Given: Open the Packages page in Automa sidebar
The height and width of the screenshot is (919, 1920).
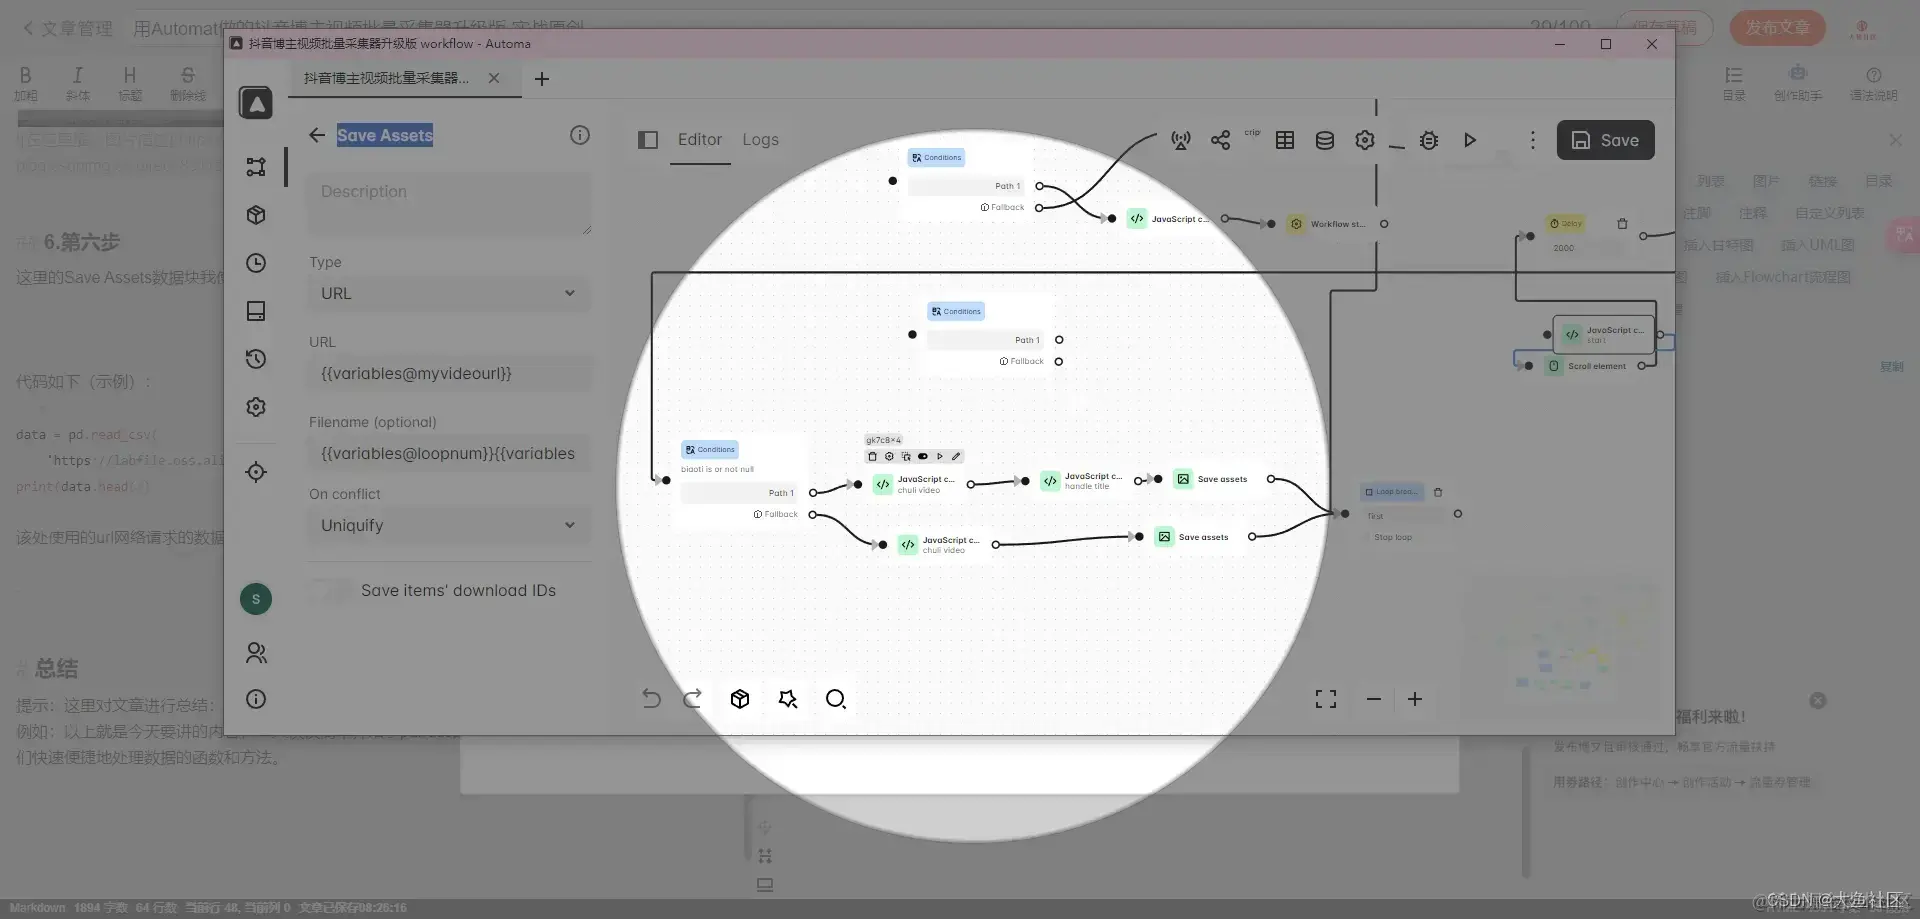Looking at the screenshot, I should click(x=256, y=215).
